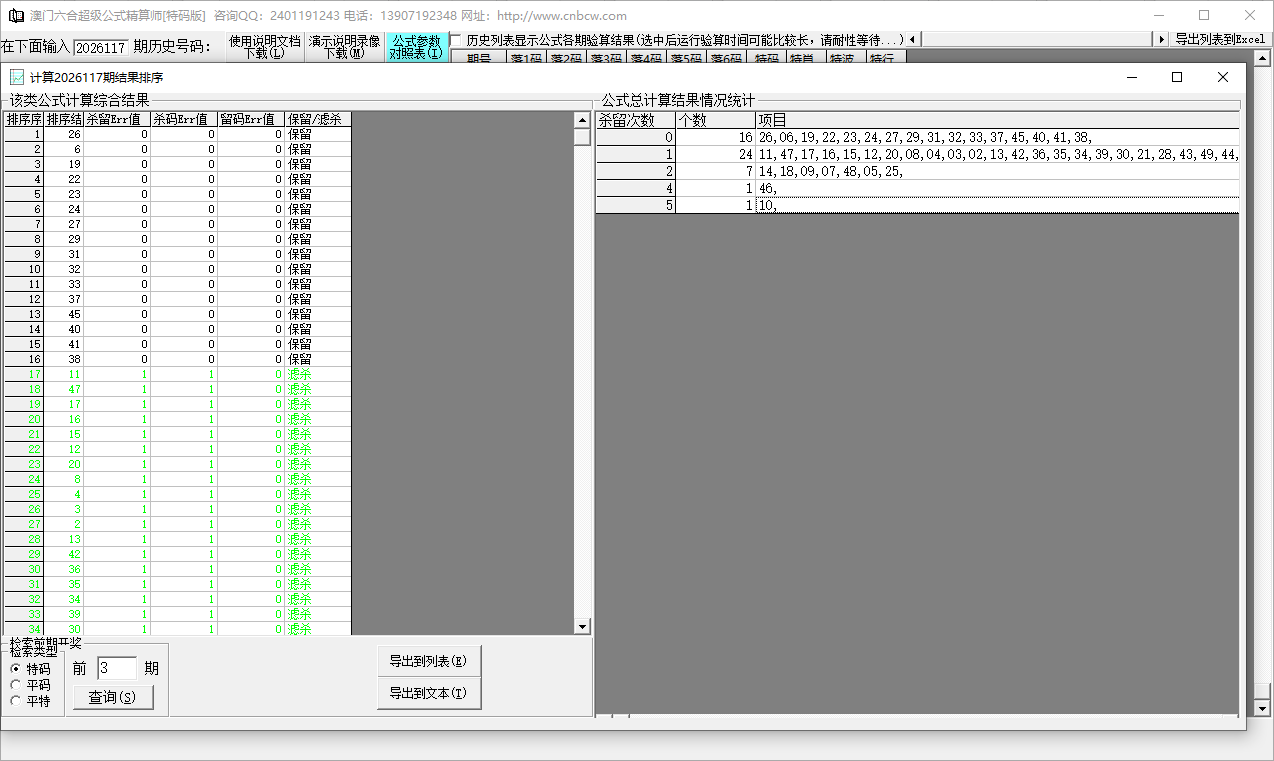Click the chart icon of the results window
Screen dimensions: 1274x761
pyautogui.click(x=17, y=77)
